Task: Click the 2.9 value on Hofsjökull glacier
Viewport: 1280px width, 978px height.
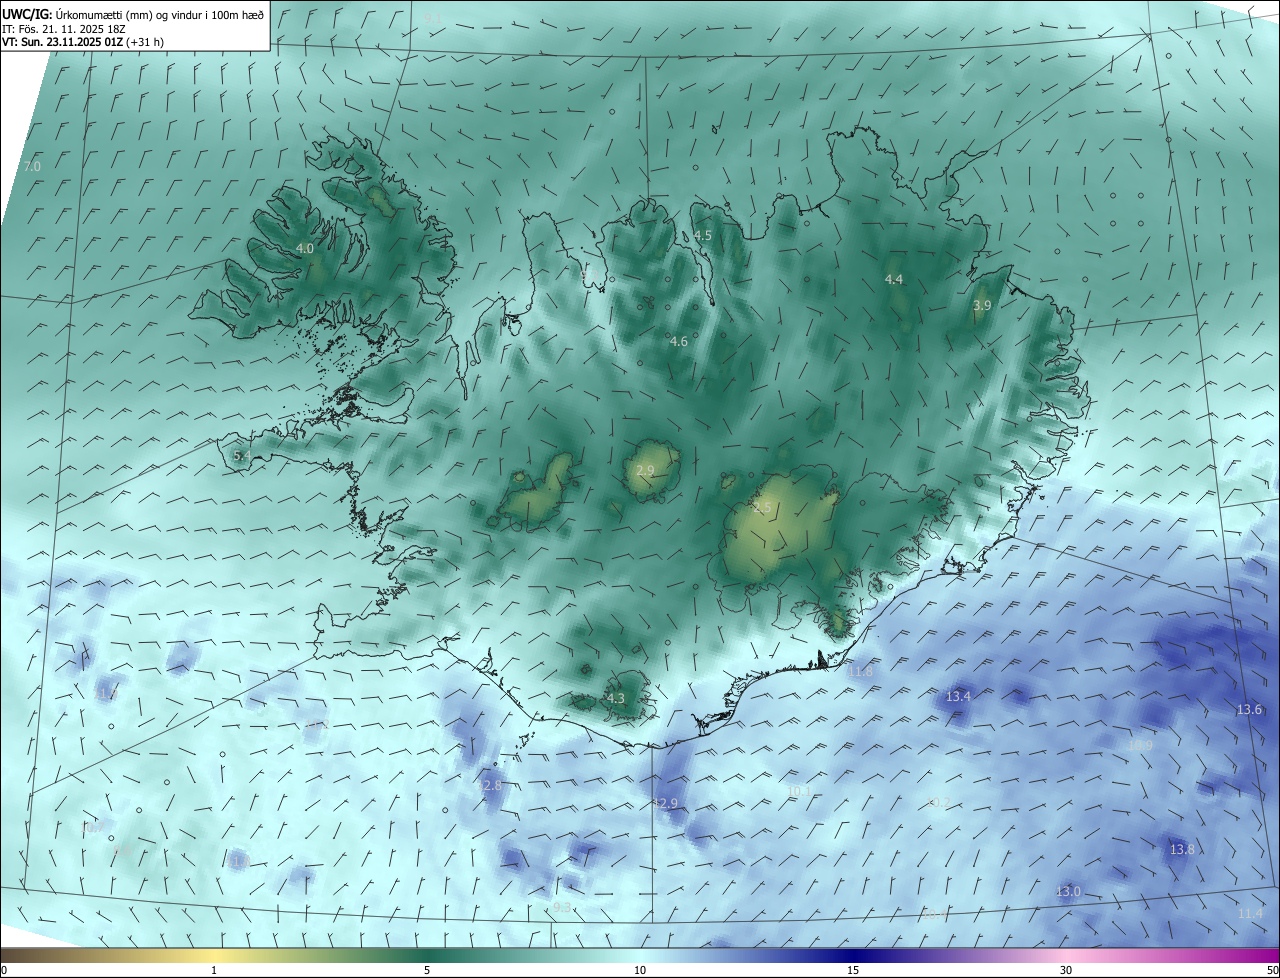Action: 645,470
